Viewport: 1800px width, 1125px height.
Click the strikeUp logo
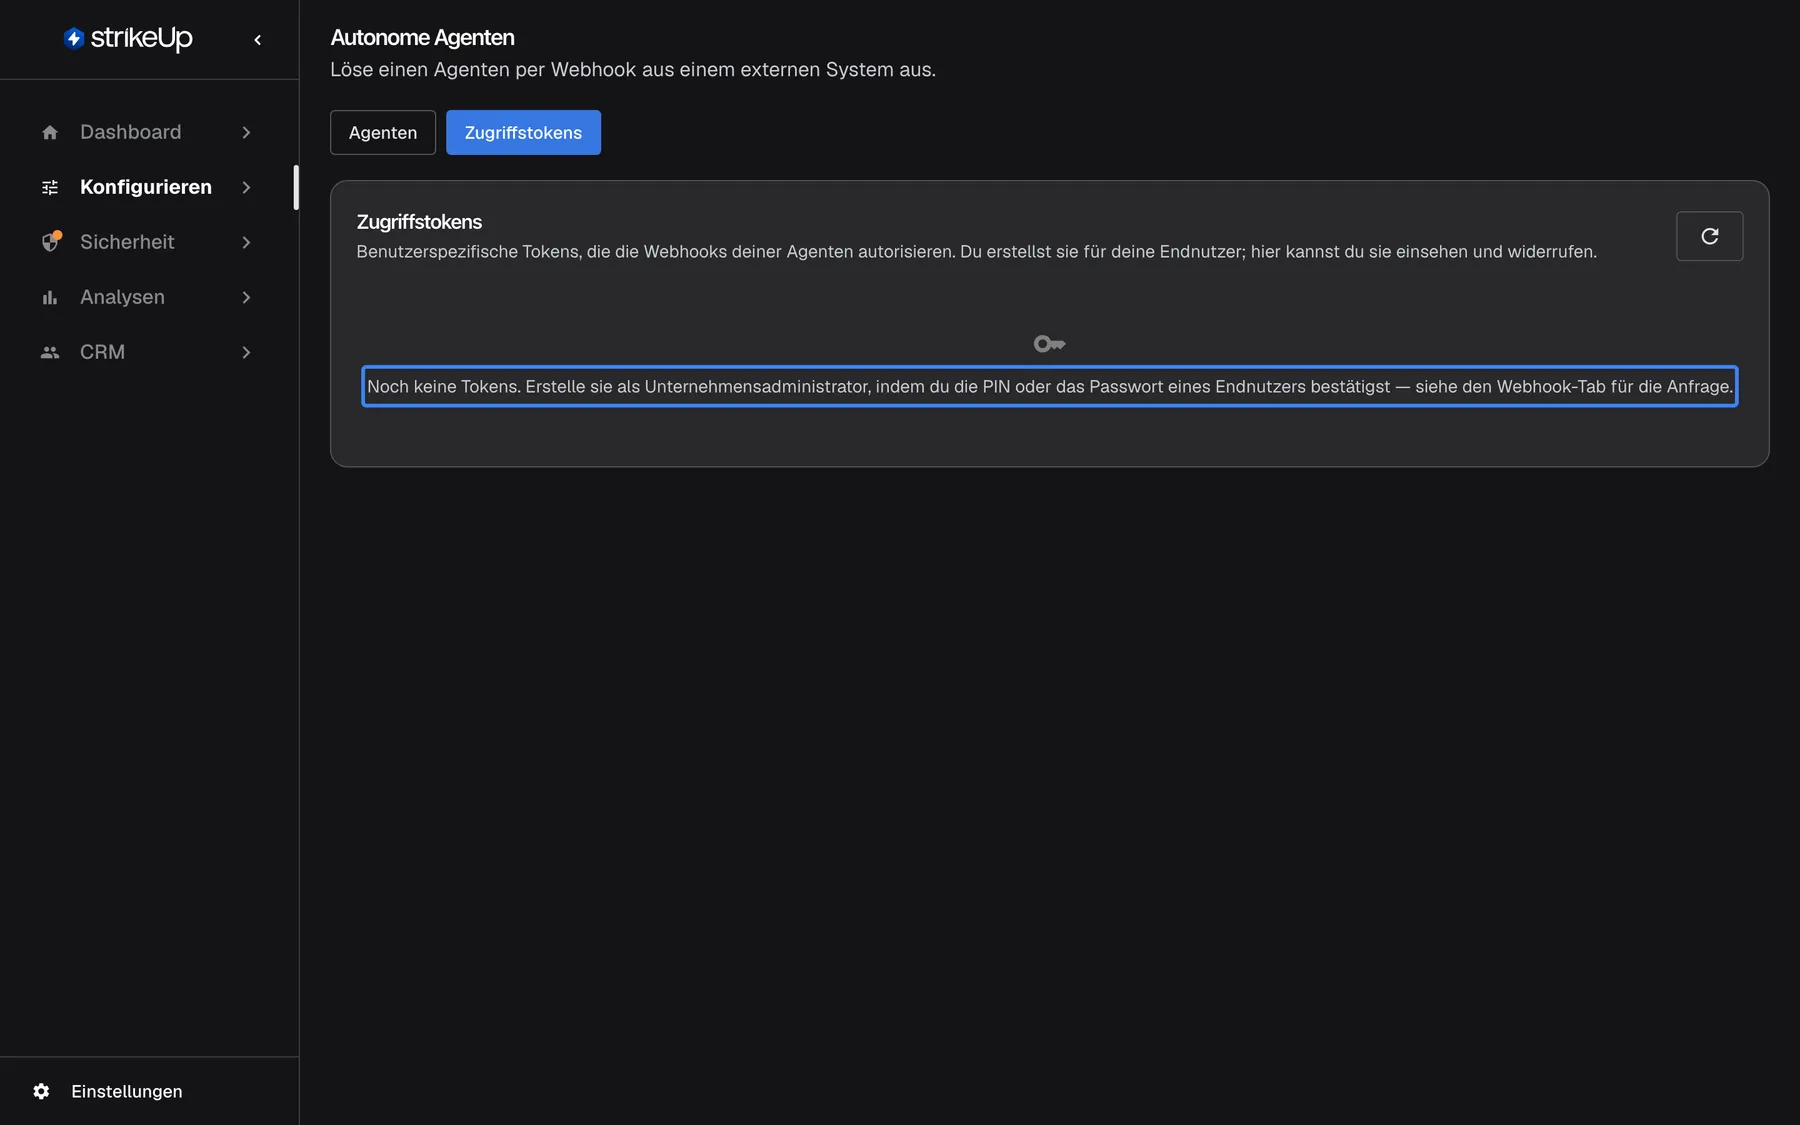pos(128,38)
